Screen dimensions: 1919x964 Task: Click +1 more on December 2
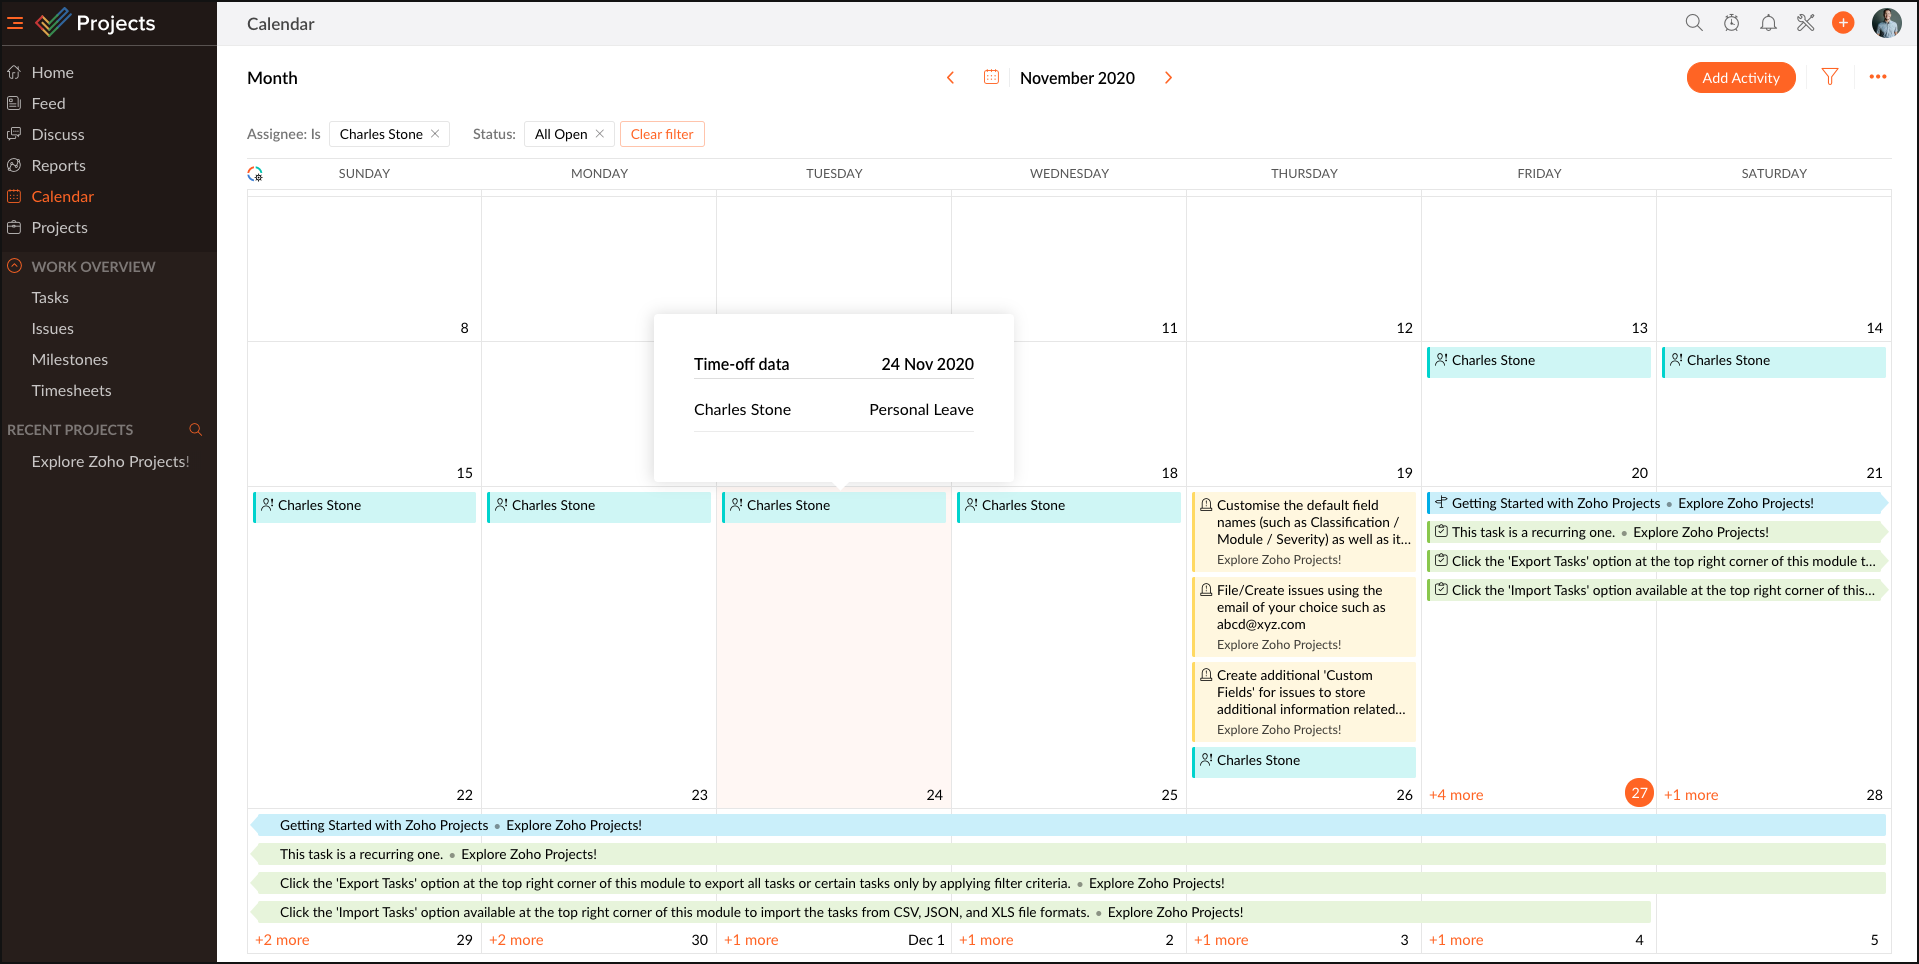tap(986, 940)
